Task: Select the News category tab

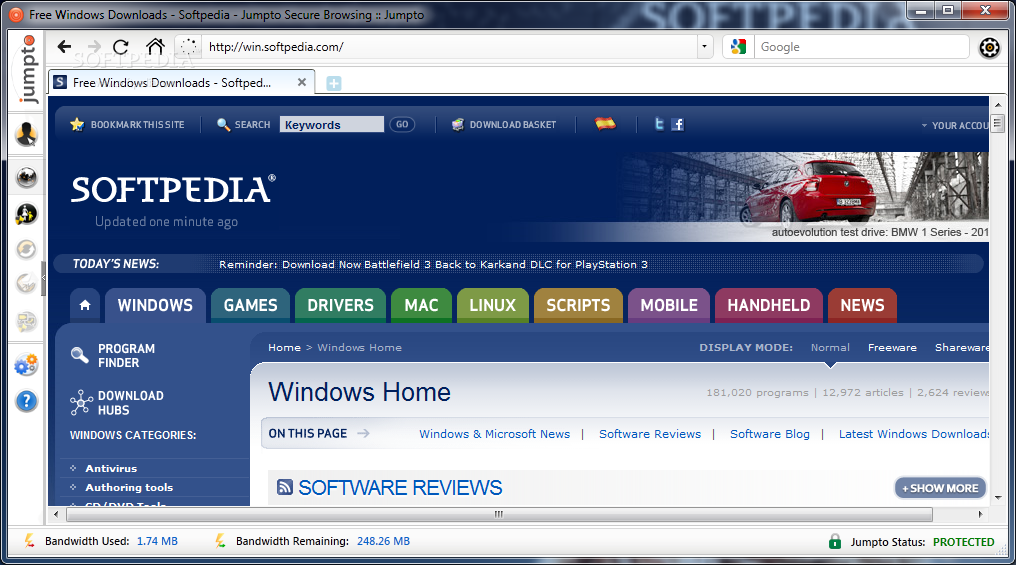Action: (x=862, y=305)
